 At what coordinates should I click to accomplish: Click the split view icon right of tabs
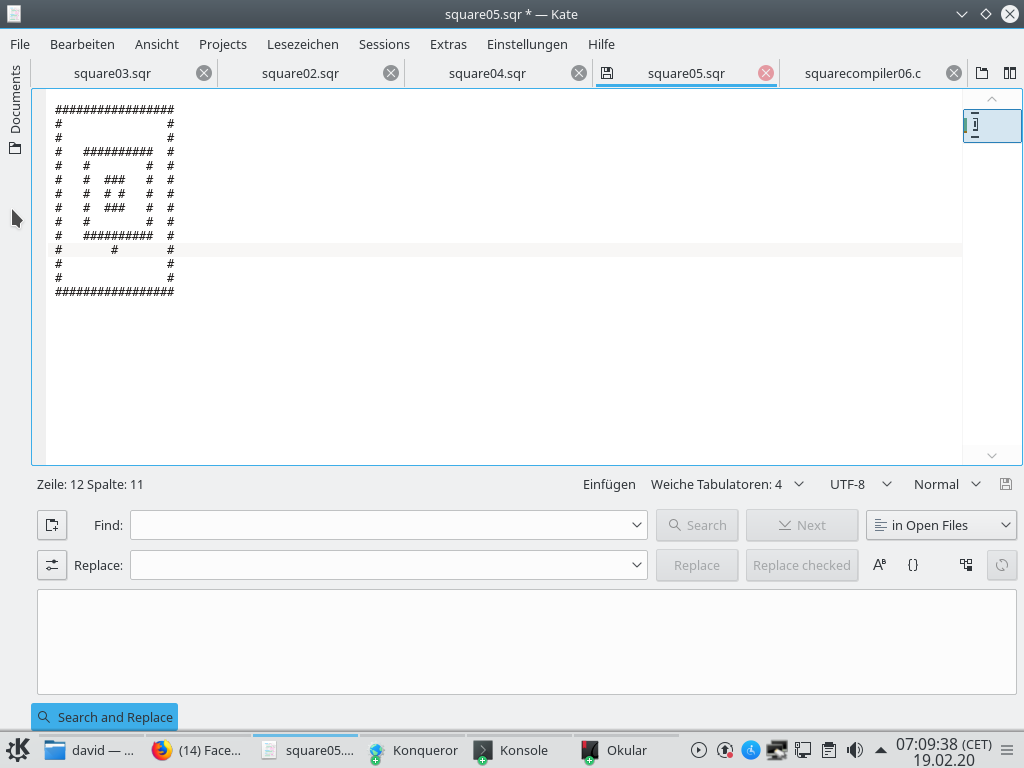[x=1010, y=73]
